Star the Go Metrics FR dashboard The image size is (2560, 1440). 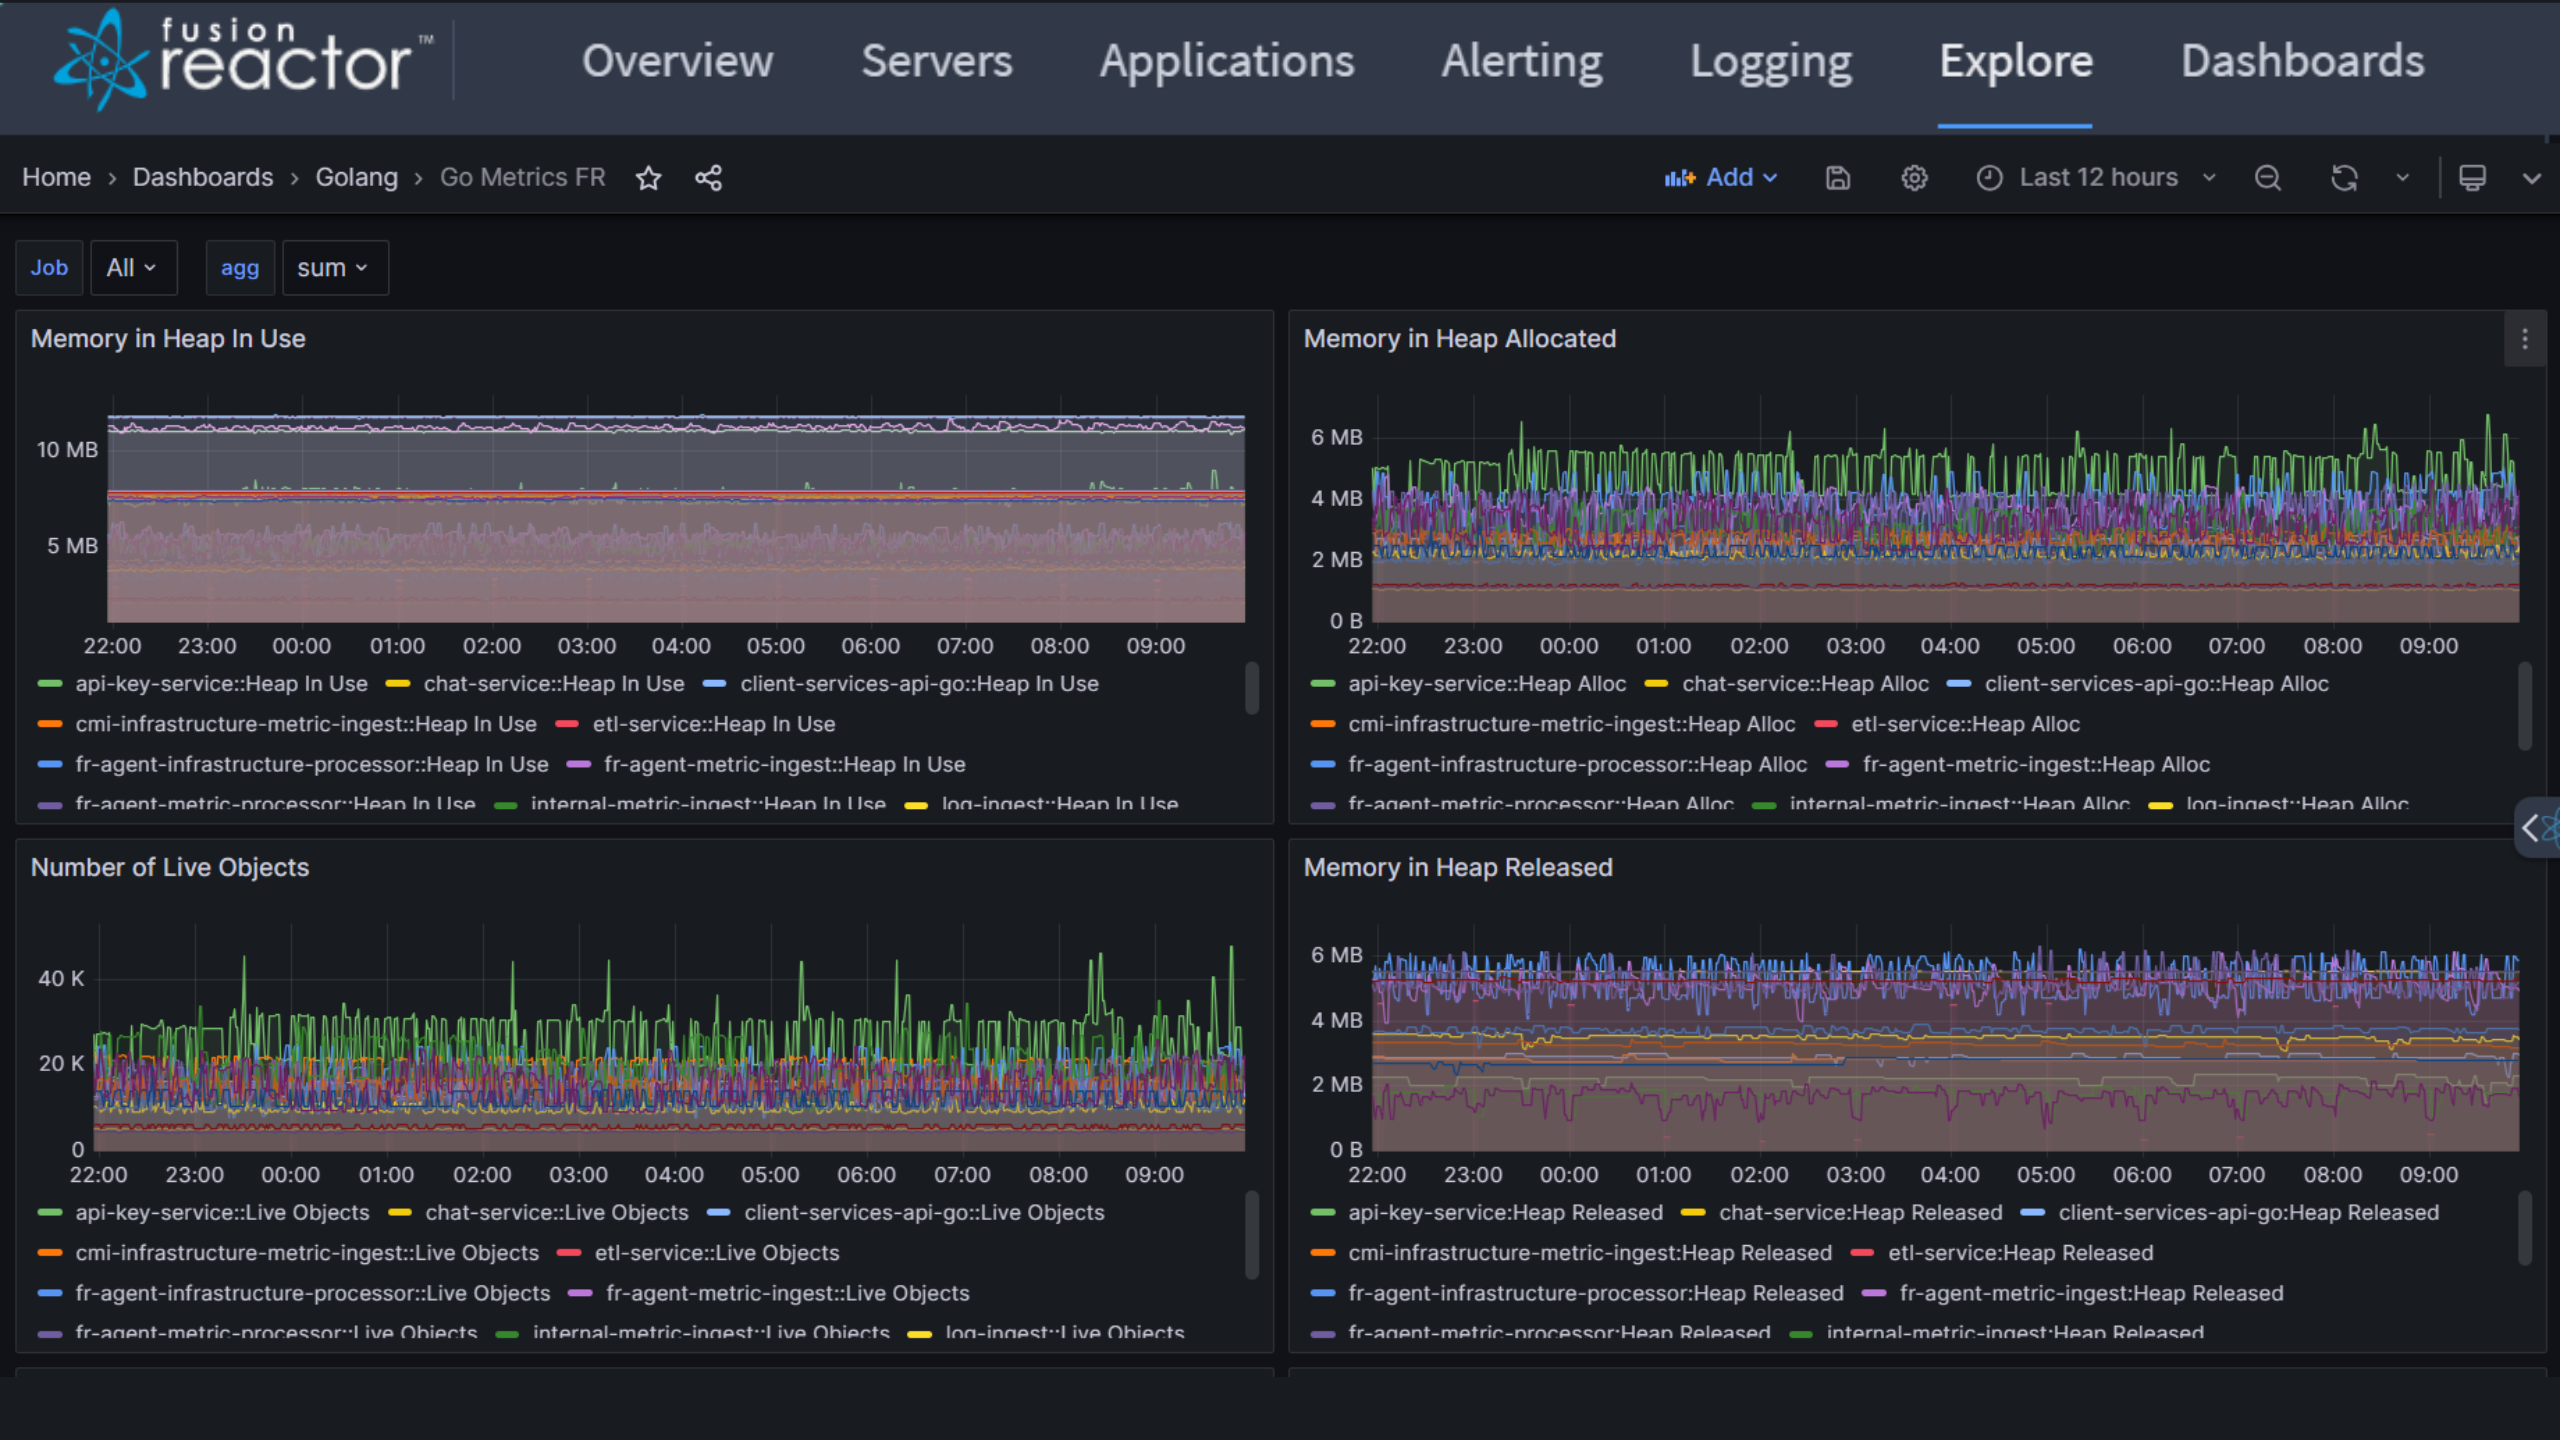649,178
